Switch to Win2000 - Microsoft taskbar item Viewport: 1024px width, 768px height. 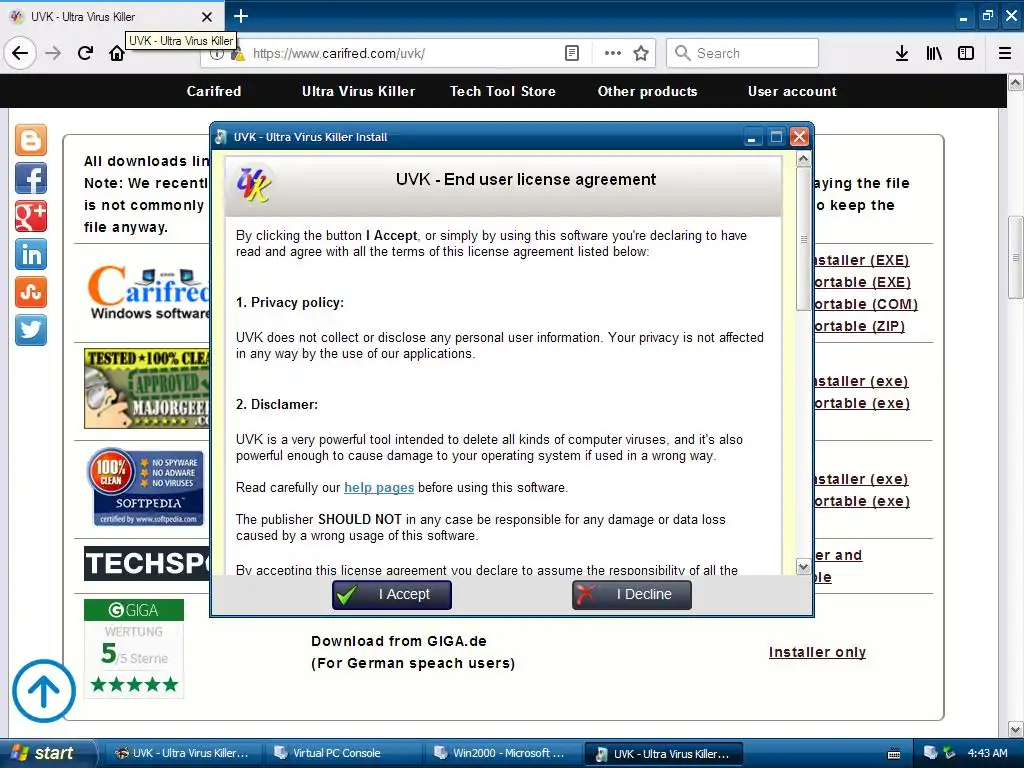[x=501, y=753]
